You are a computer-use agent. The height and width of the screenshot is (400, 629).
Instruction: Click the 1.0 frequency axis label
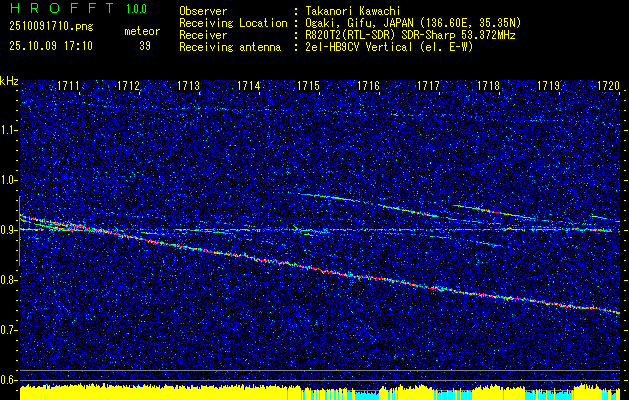coord(8,180)
